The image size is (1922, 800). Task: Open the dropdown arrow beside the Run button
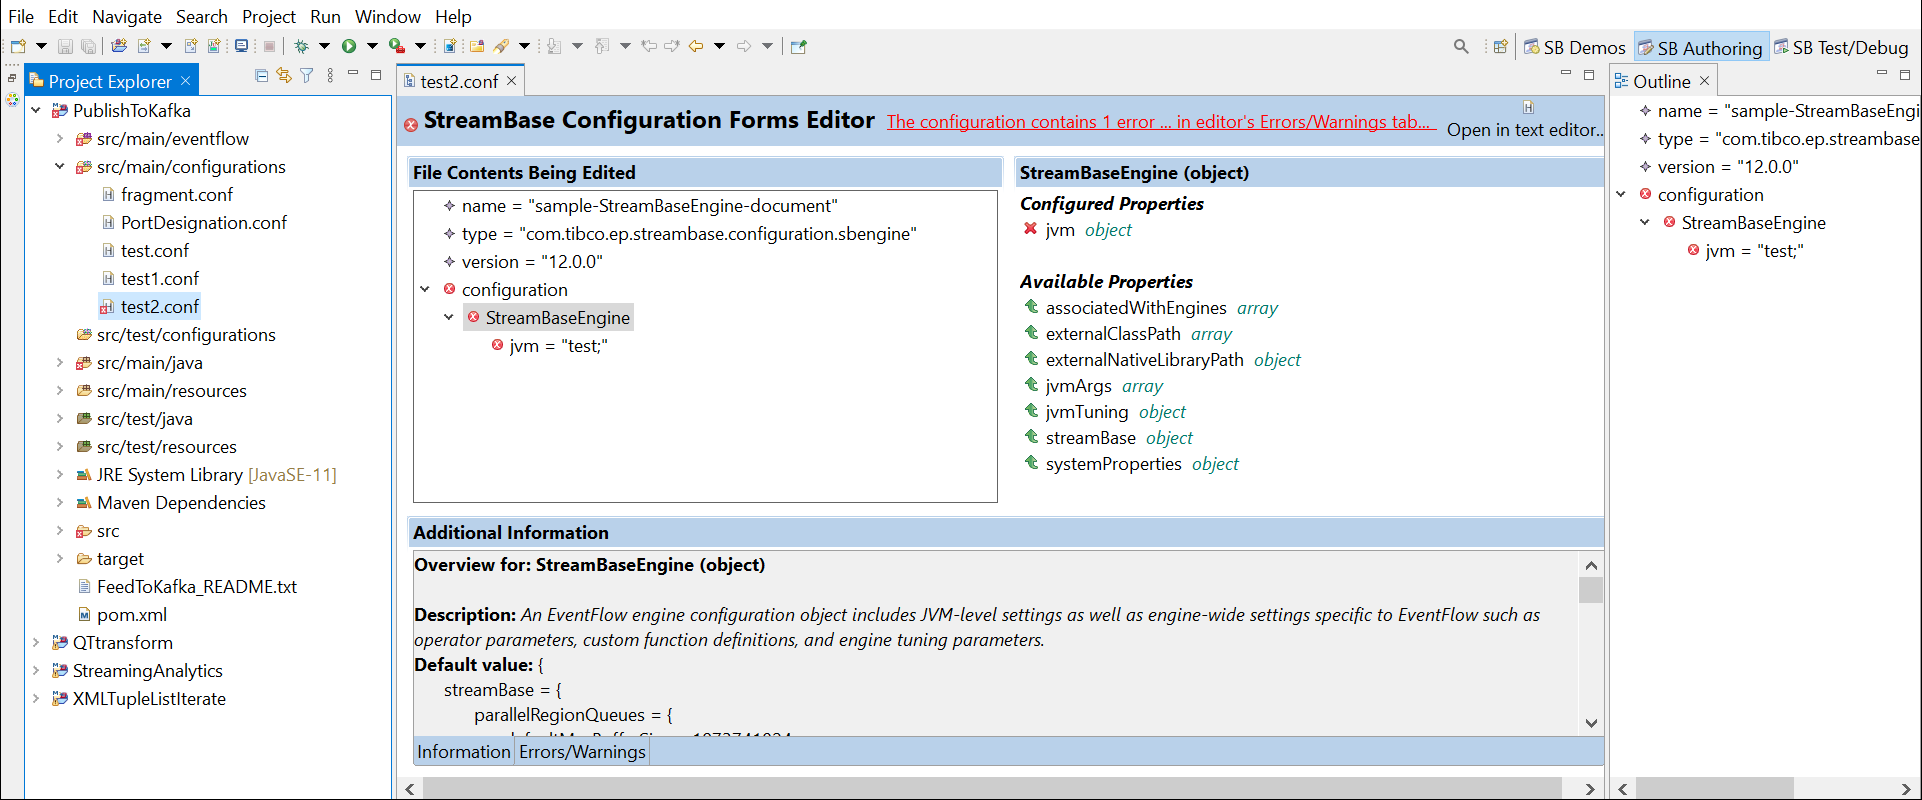point(372,46)
